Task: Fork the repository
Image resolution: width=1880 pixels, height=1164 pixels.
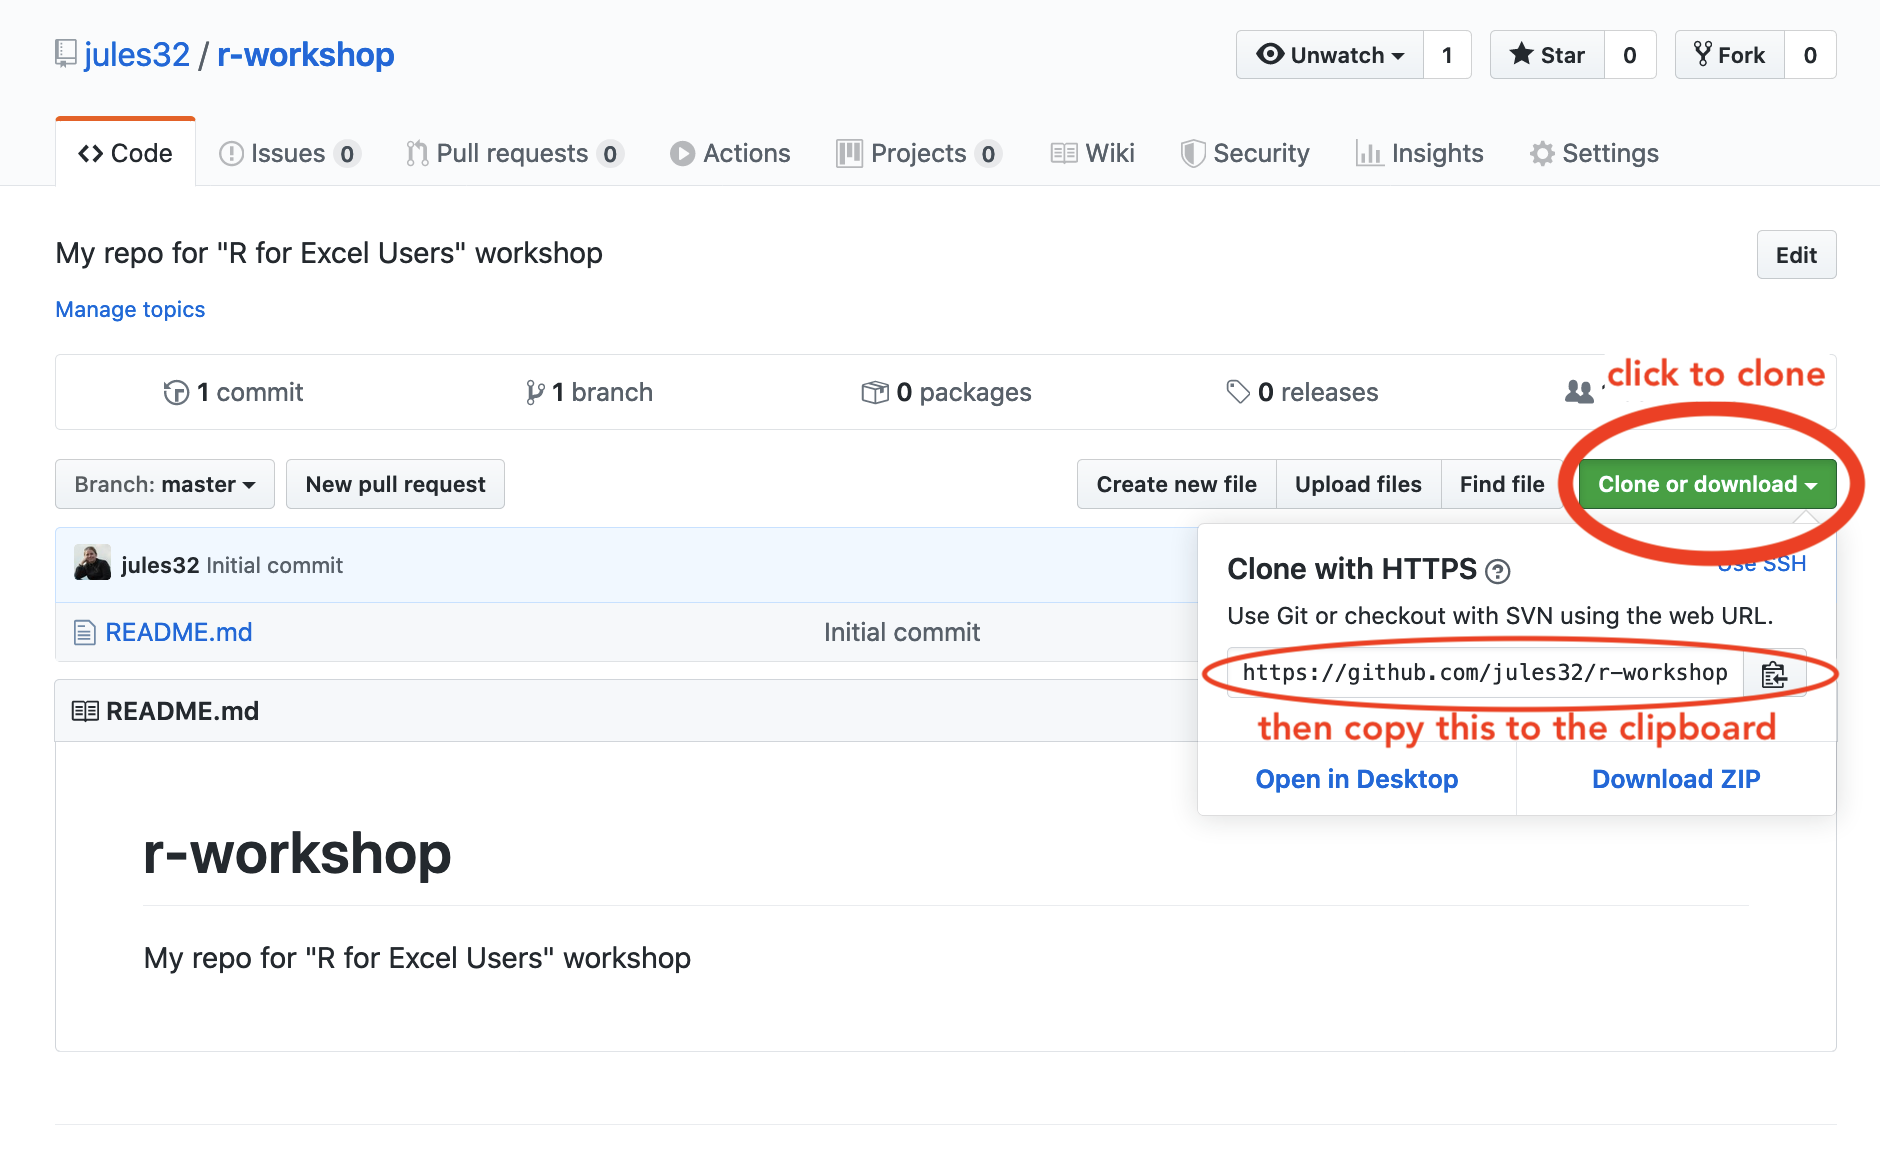Action: click(x=1730, y=55)
